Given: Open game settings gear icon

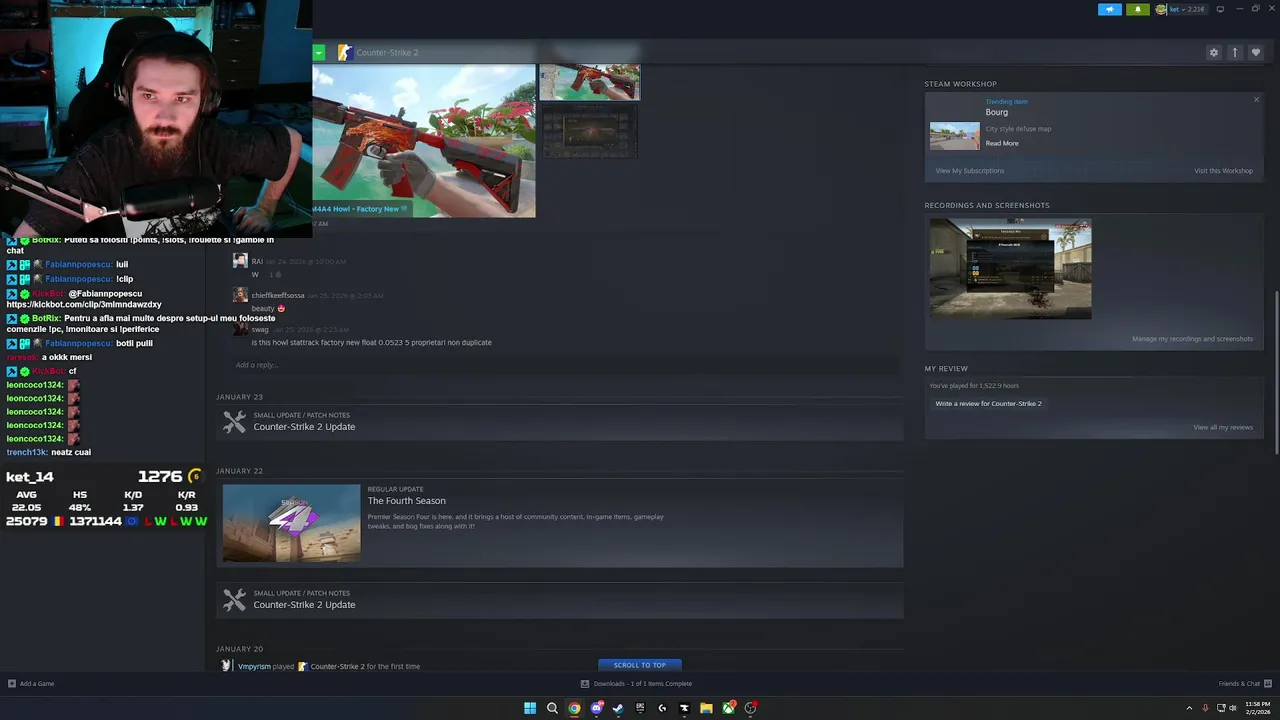Looking at the screenshot, I should click(1214, 52).
